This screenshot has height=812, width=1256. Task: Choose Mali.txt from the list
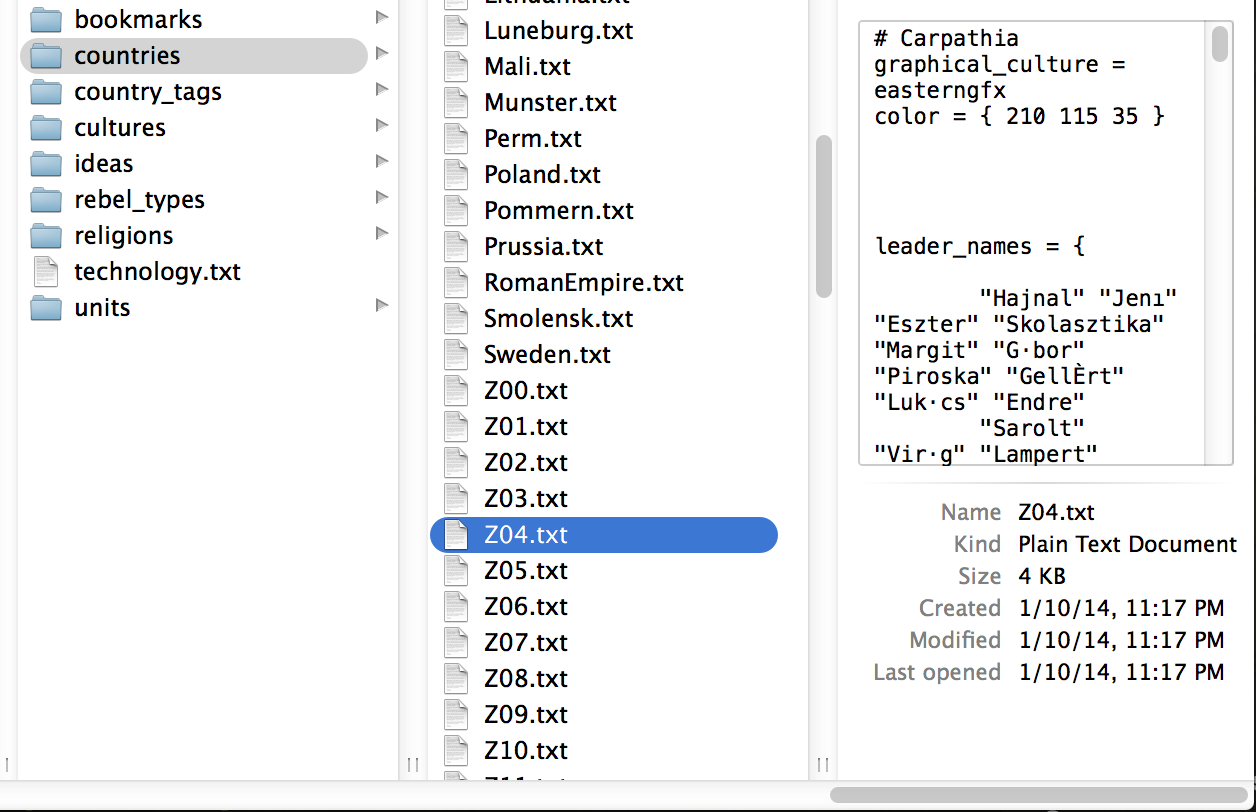[527, 67]
